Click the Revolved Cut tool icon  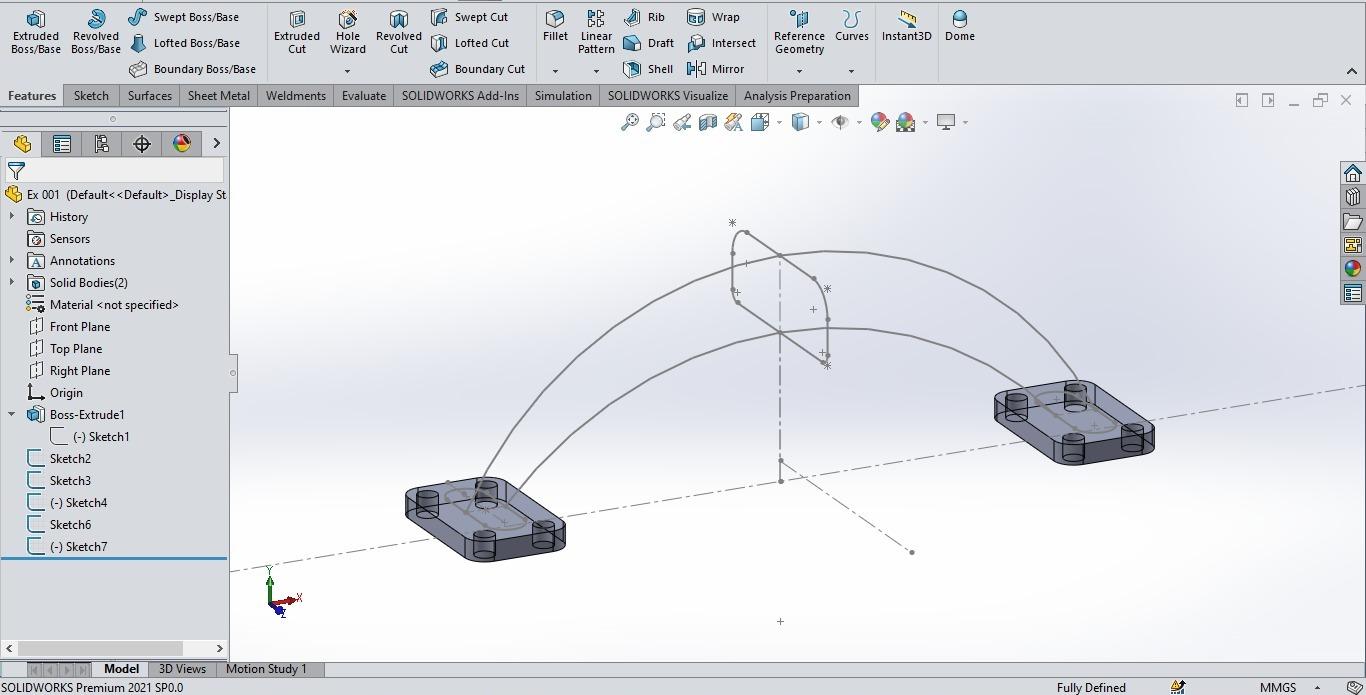click(x=398, y=20)
